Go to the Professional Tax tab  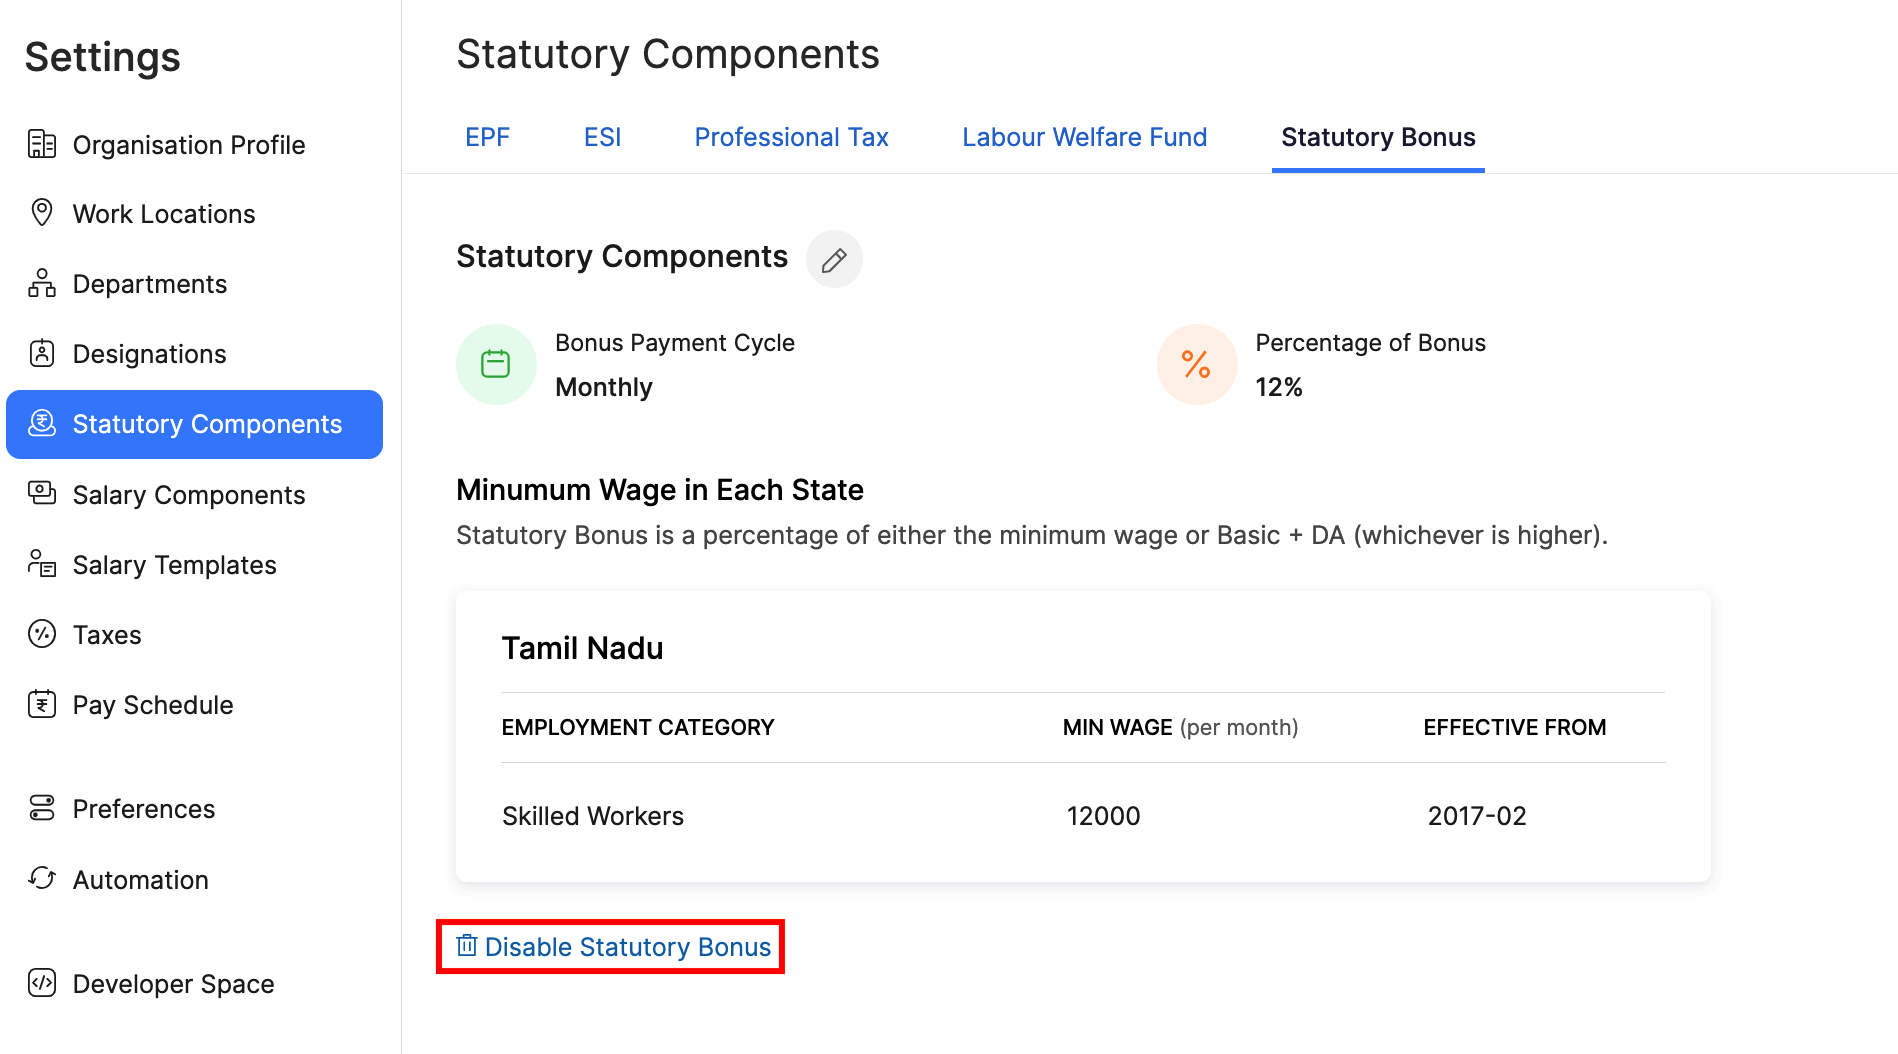click(791, 137)
